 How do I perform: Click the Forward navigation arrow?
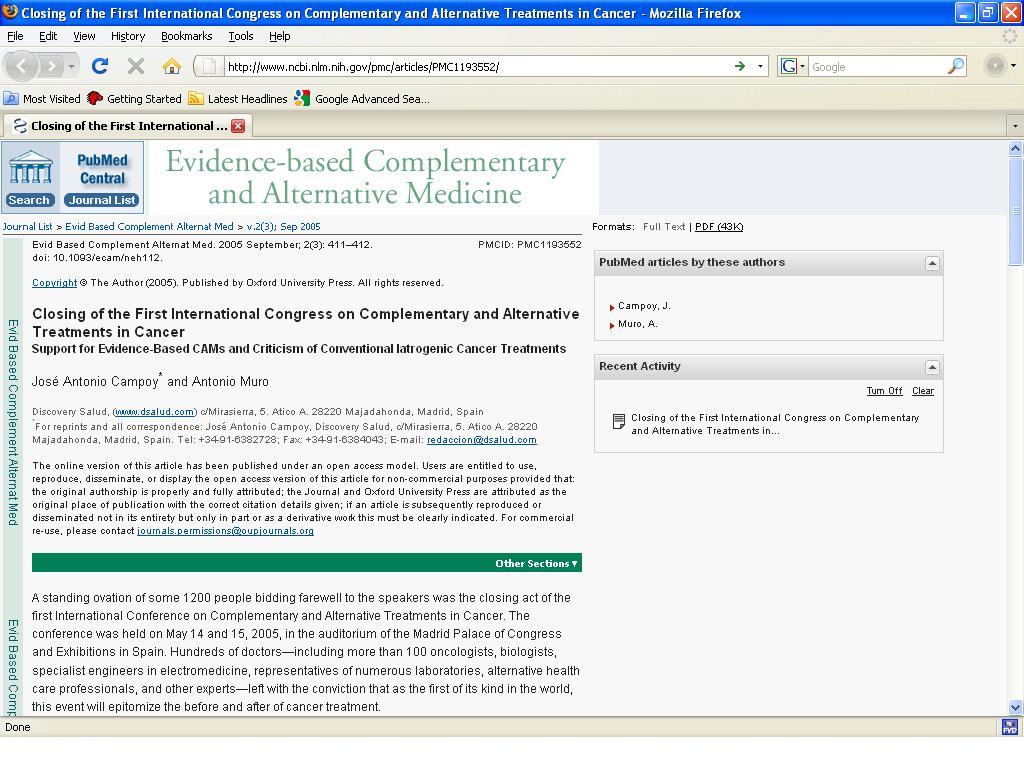tap(51, 66)
